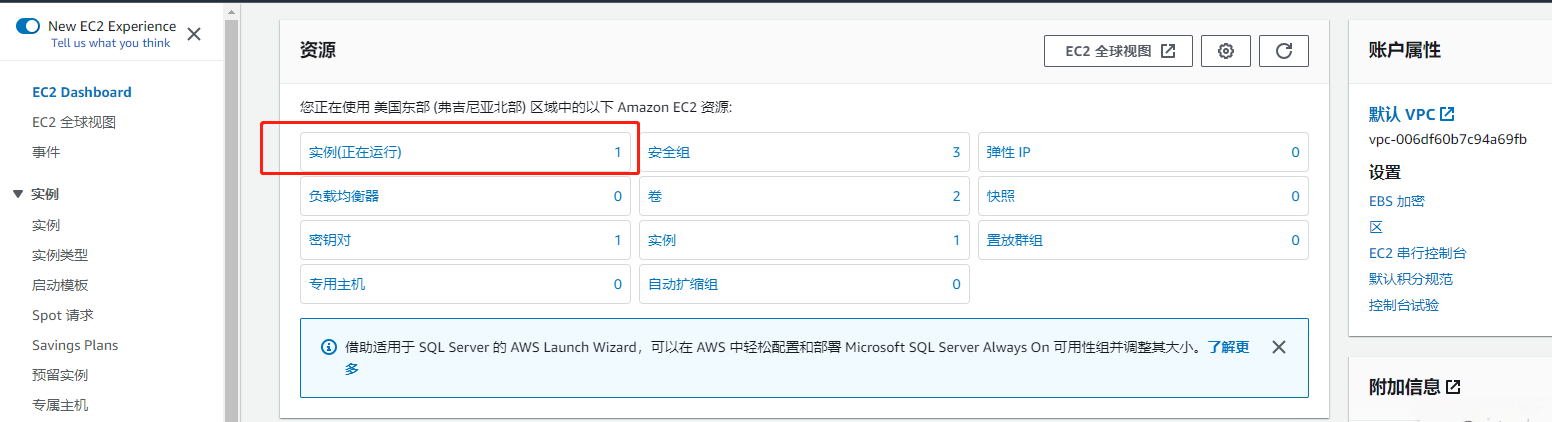Screen dimensions: 1552x422
Task: Open the external link icon beside 附加信息
Action: [1453, 386]
